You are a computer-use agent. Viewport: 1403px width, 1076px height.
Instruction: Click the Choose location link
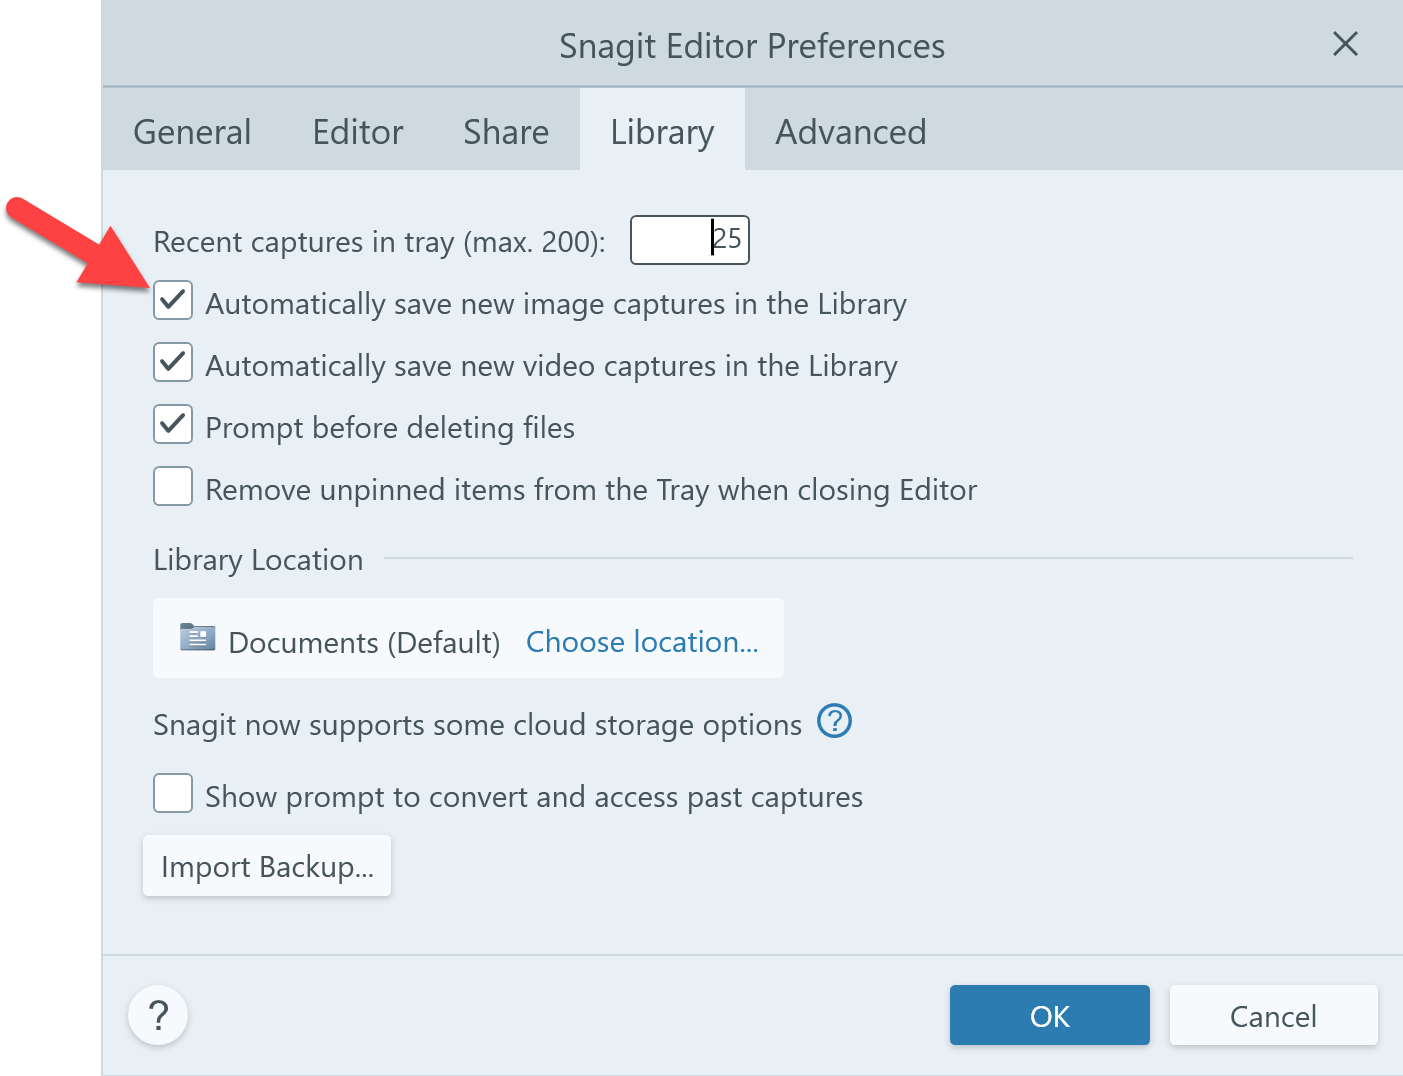[x=642, y=642]
